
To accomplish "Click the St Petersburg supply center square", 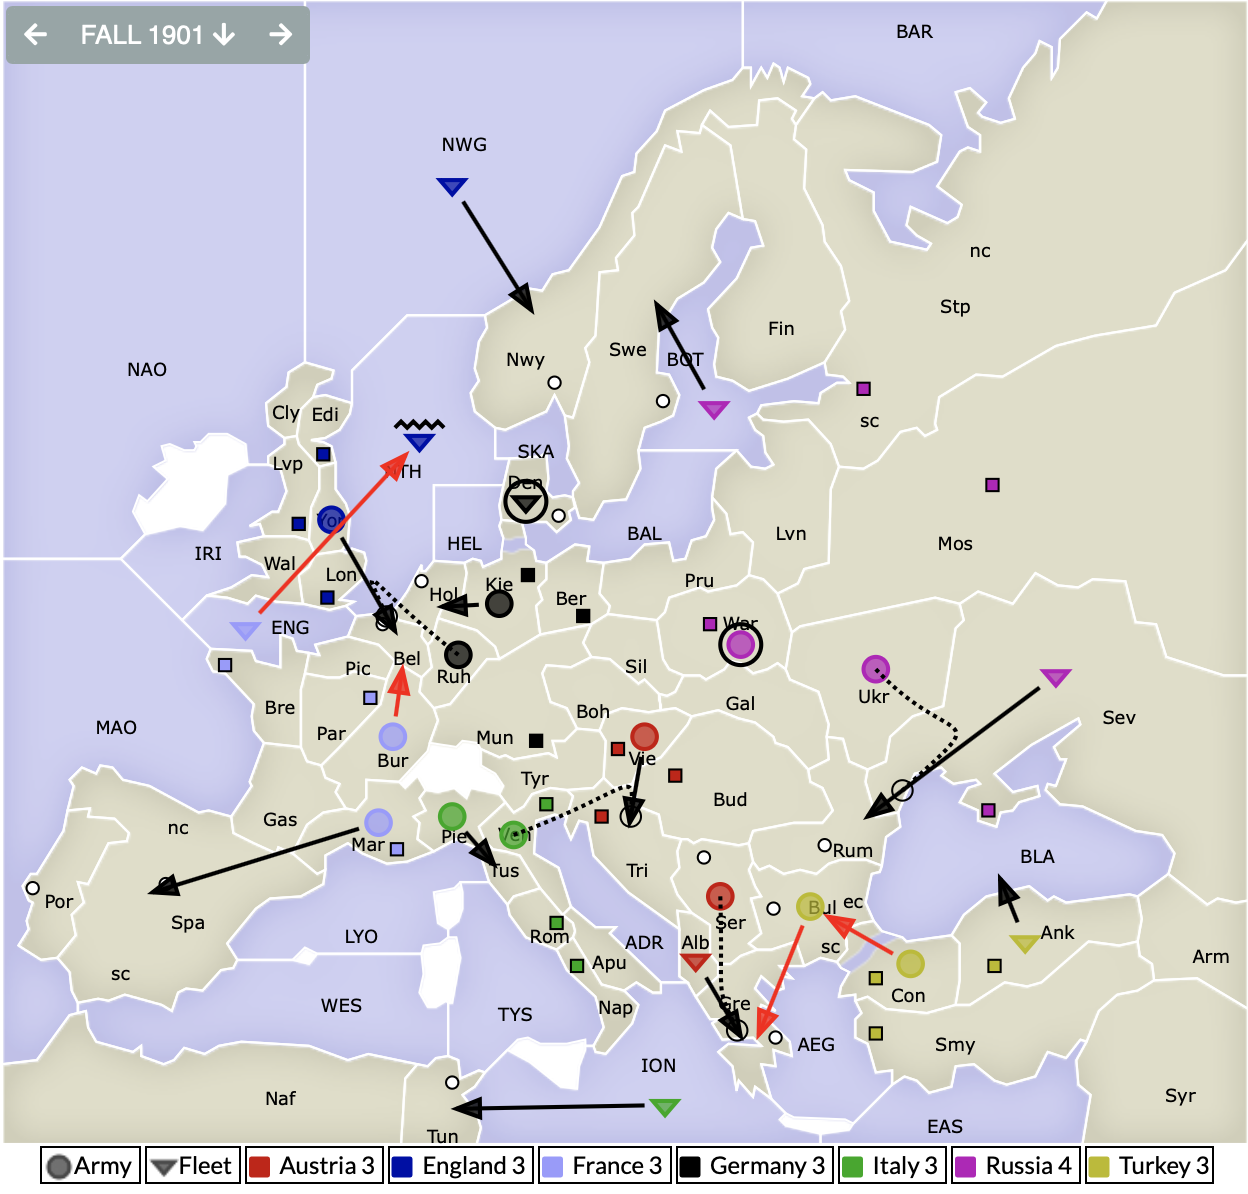I will (x=864, y=388).
